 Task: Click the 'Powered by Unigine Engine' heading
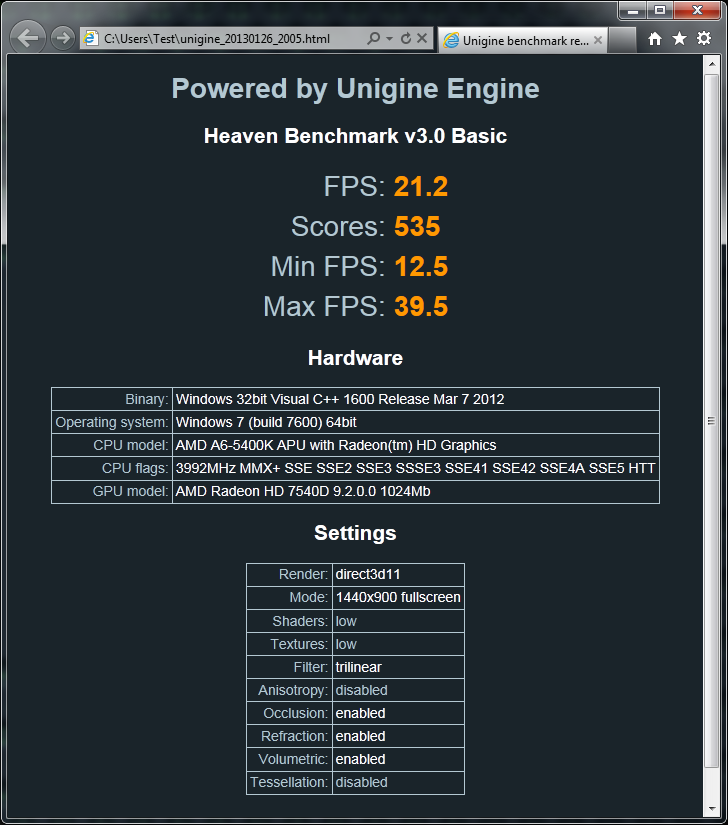coord(356,88)
